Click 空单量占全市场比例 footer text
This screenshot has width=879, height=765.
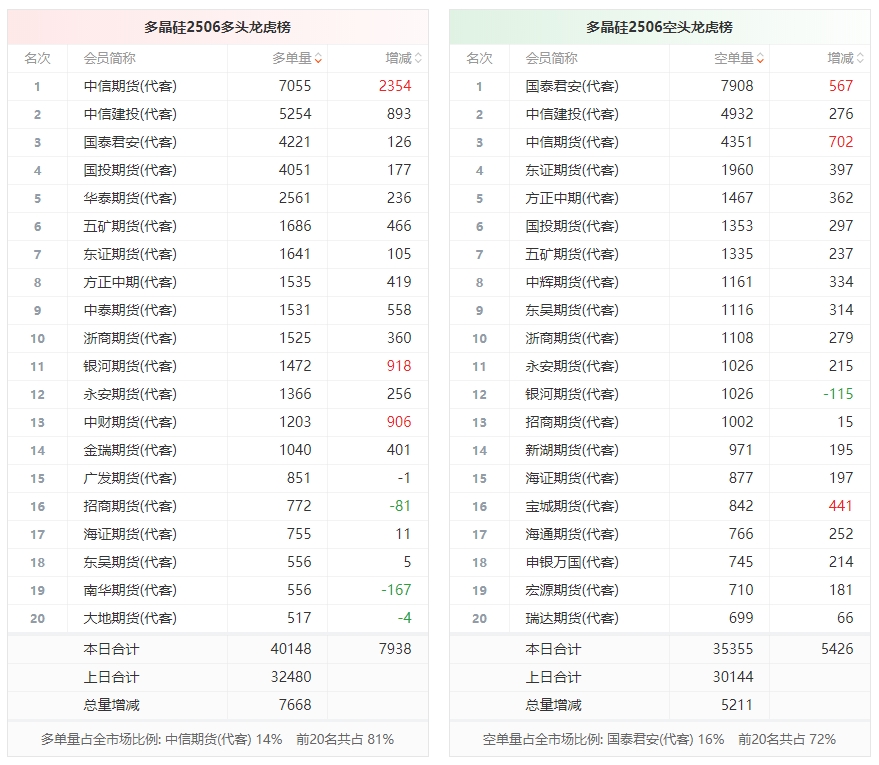659,740
